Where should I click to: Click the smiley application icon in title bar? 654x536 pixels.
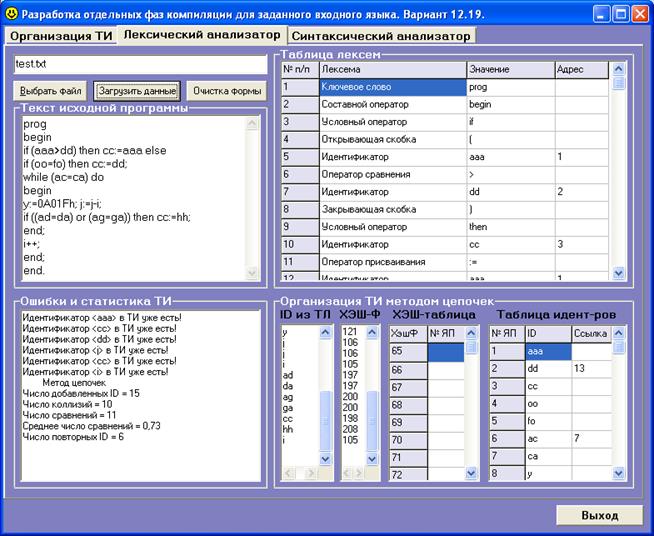tap(11, 14)
